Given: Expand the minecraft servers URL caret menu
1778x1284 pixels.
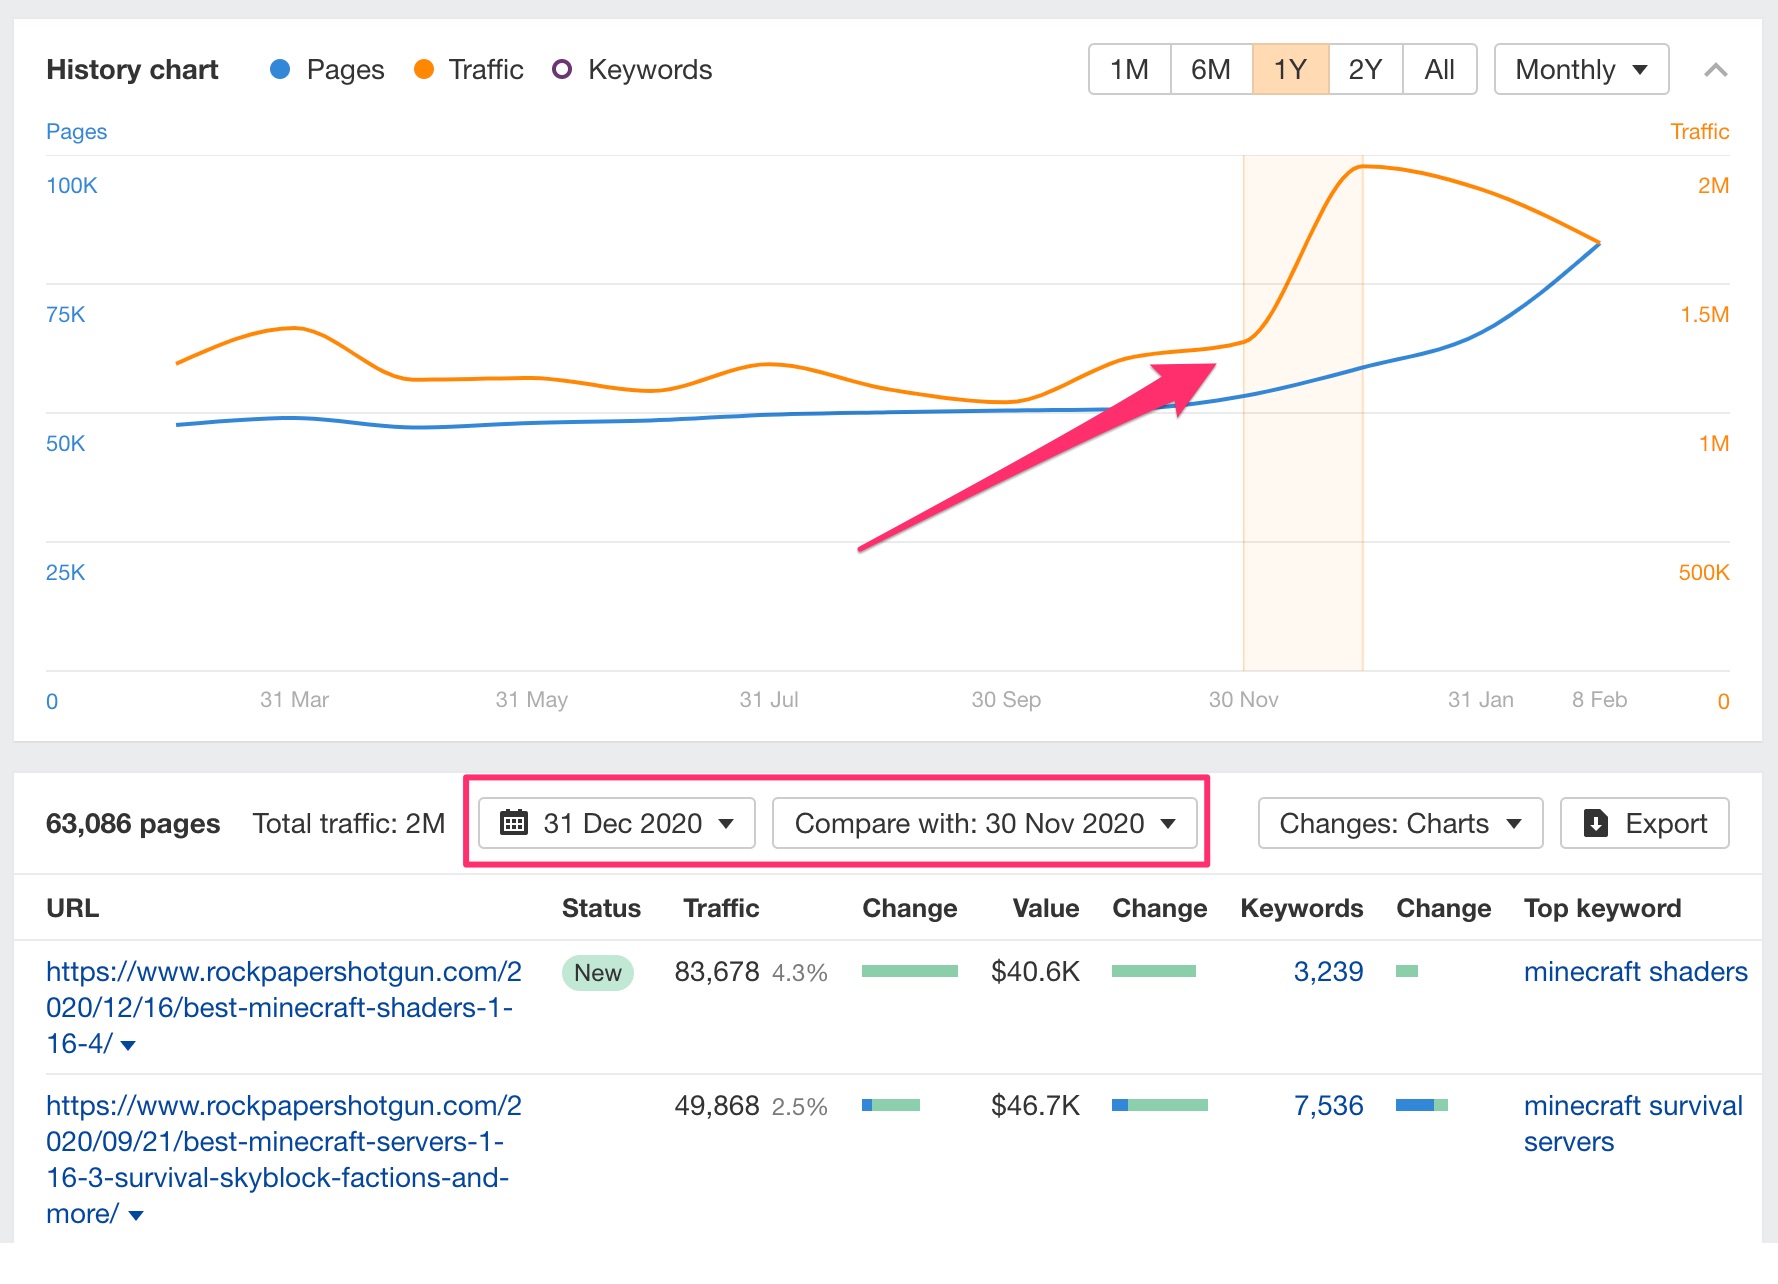Looking at the screenshot, I should 136,1216.
